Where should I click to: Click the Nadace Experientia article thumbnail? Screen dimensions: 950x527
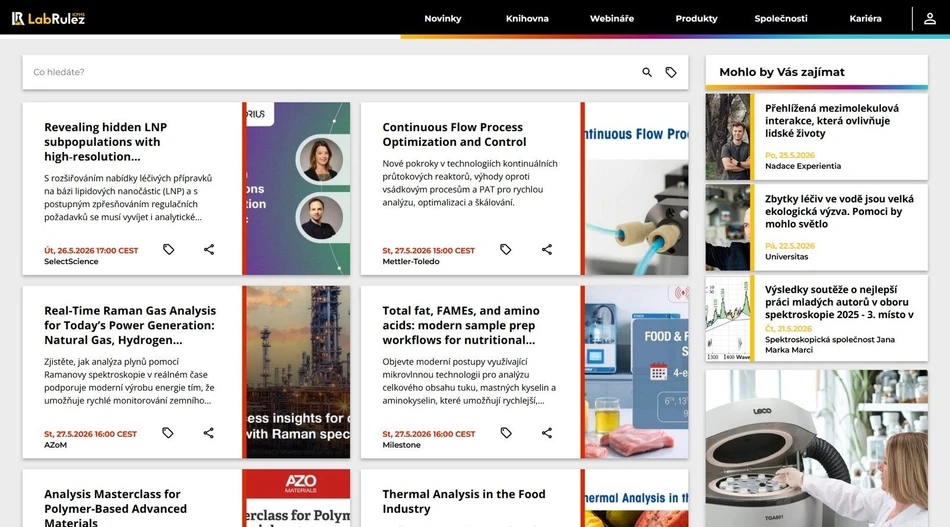click(728, 137)
